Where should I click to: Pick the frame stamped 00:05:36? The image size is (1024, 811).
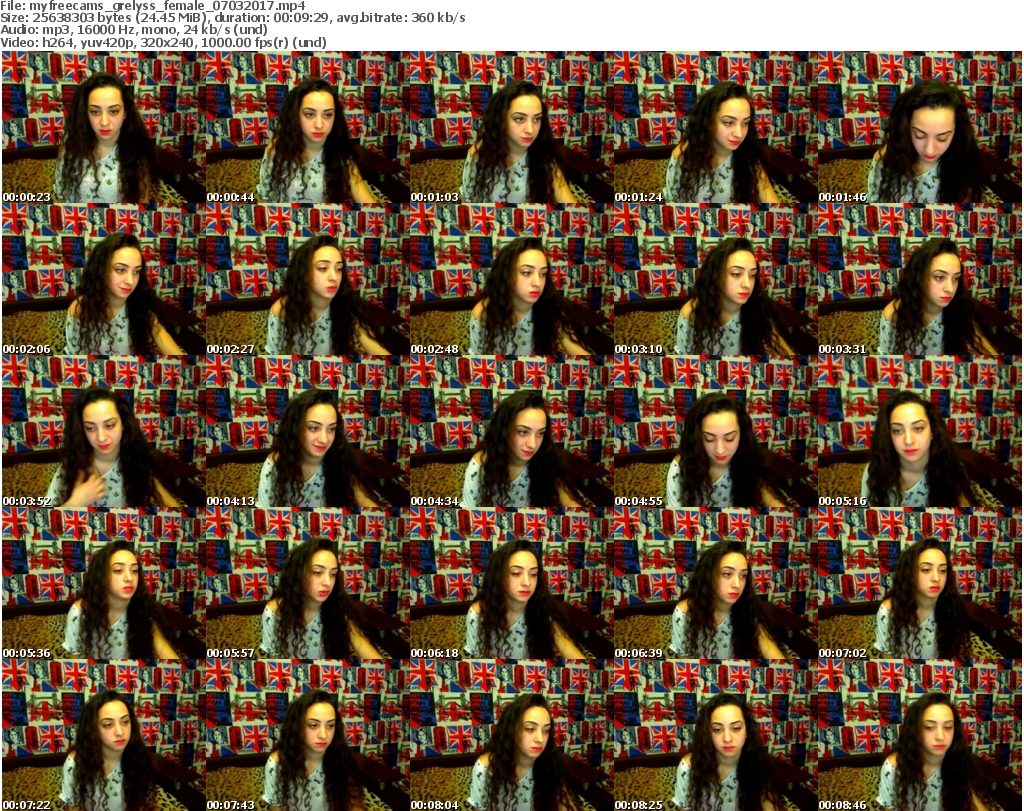point(103,583)
